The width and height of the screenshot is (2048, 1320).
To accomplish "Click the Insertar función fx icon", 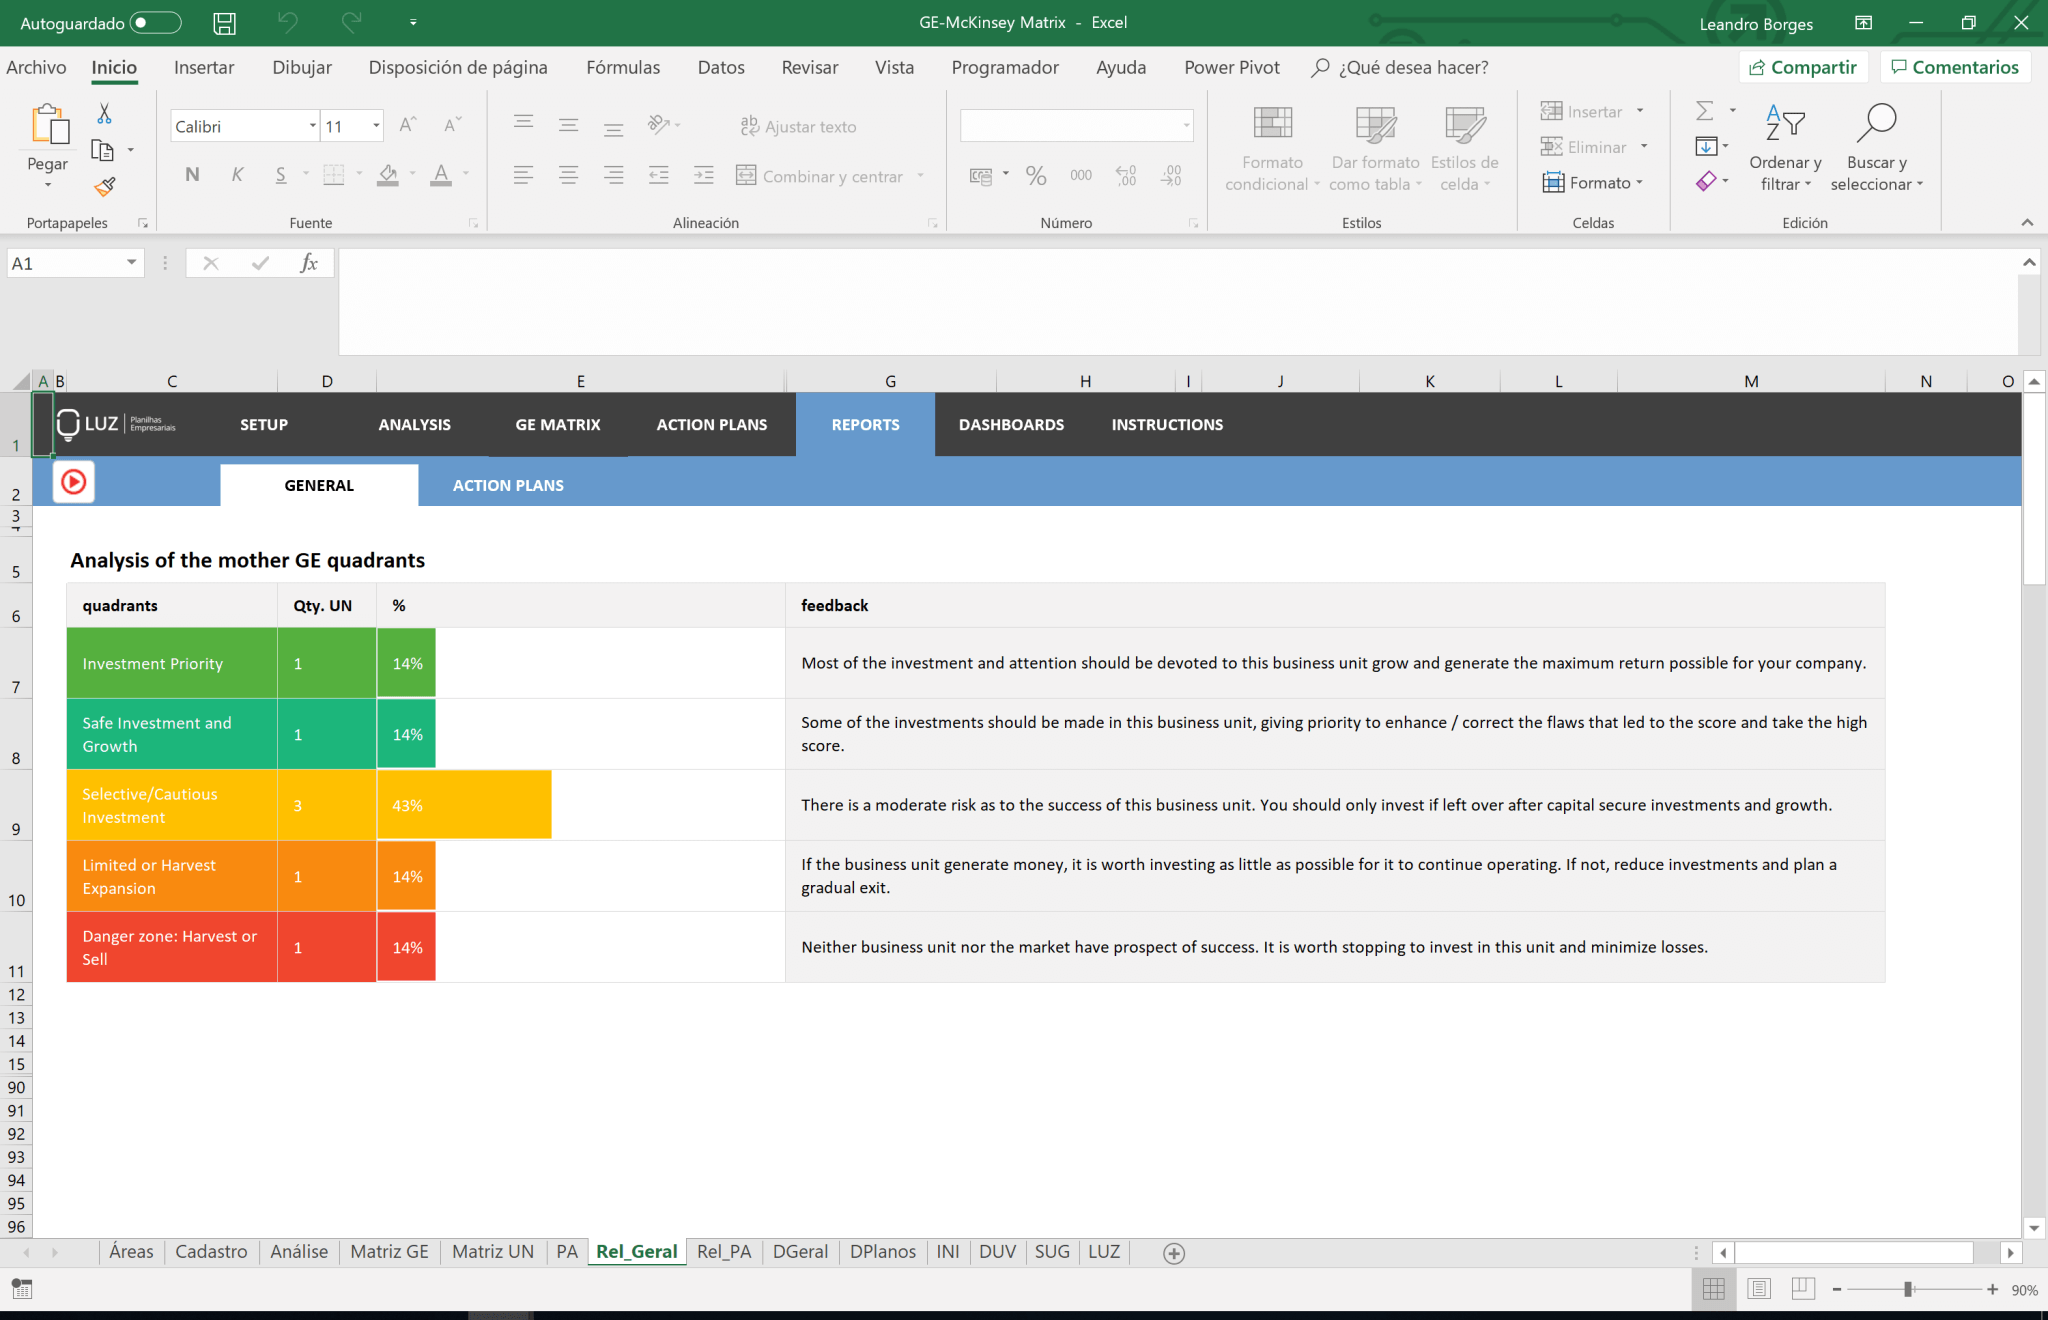I will 308,262.
